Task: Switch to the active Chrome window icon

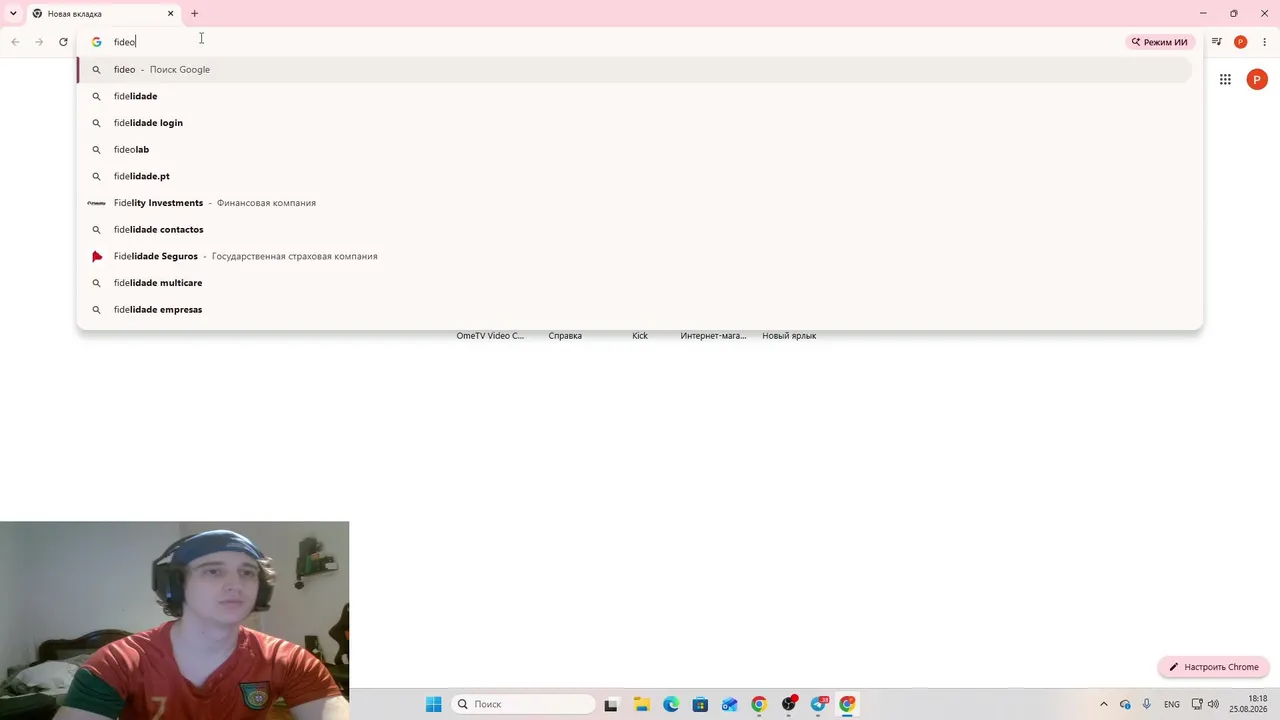Action: (x=847, y=705)
